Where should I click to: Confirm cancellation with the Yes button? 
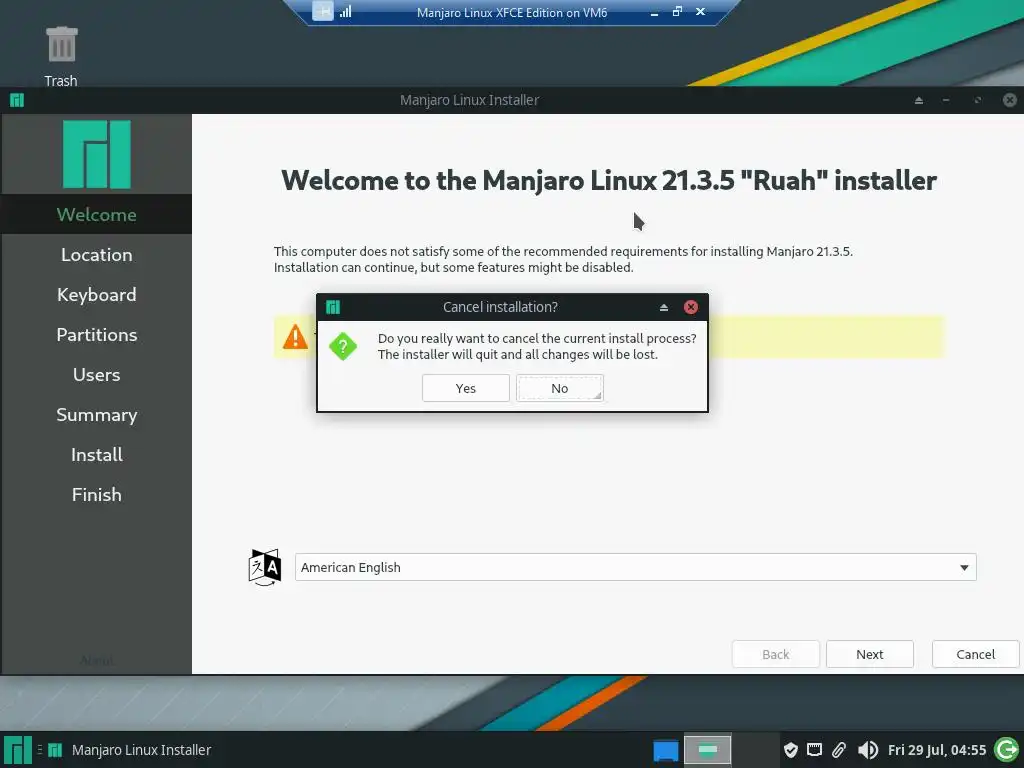466,388
